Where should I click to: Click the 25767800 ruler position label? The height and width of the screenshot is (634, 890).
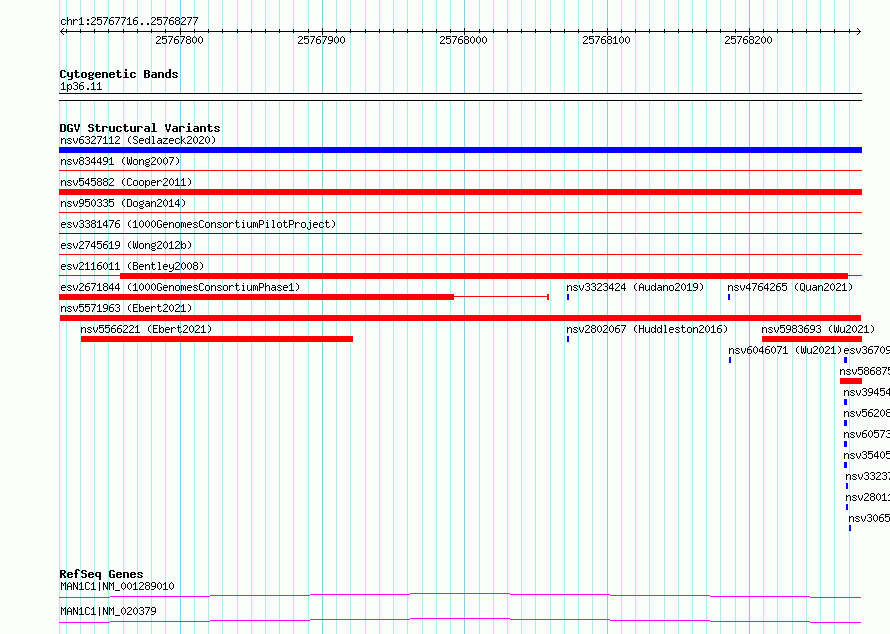179,40
